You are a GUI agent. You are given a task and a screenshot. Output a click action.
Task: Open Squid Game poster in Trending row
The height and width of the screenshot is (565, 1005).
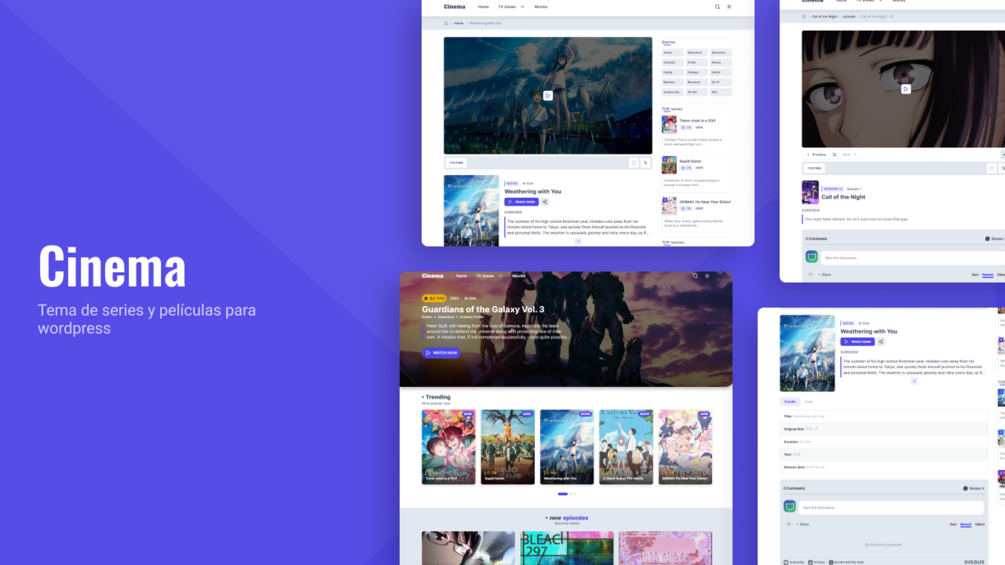click(508, 447)
